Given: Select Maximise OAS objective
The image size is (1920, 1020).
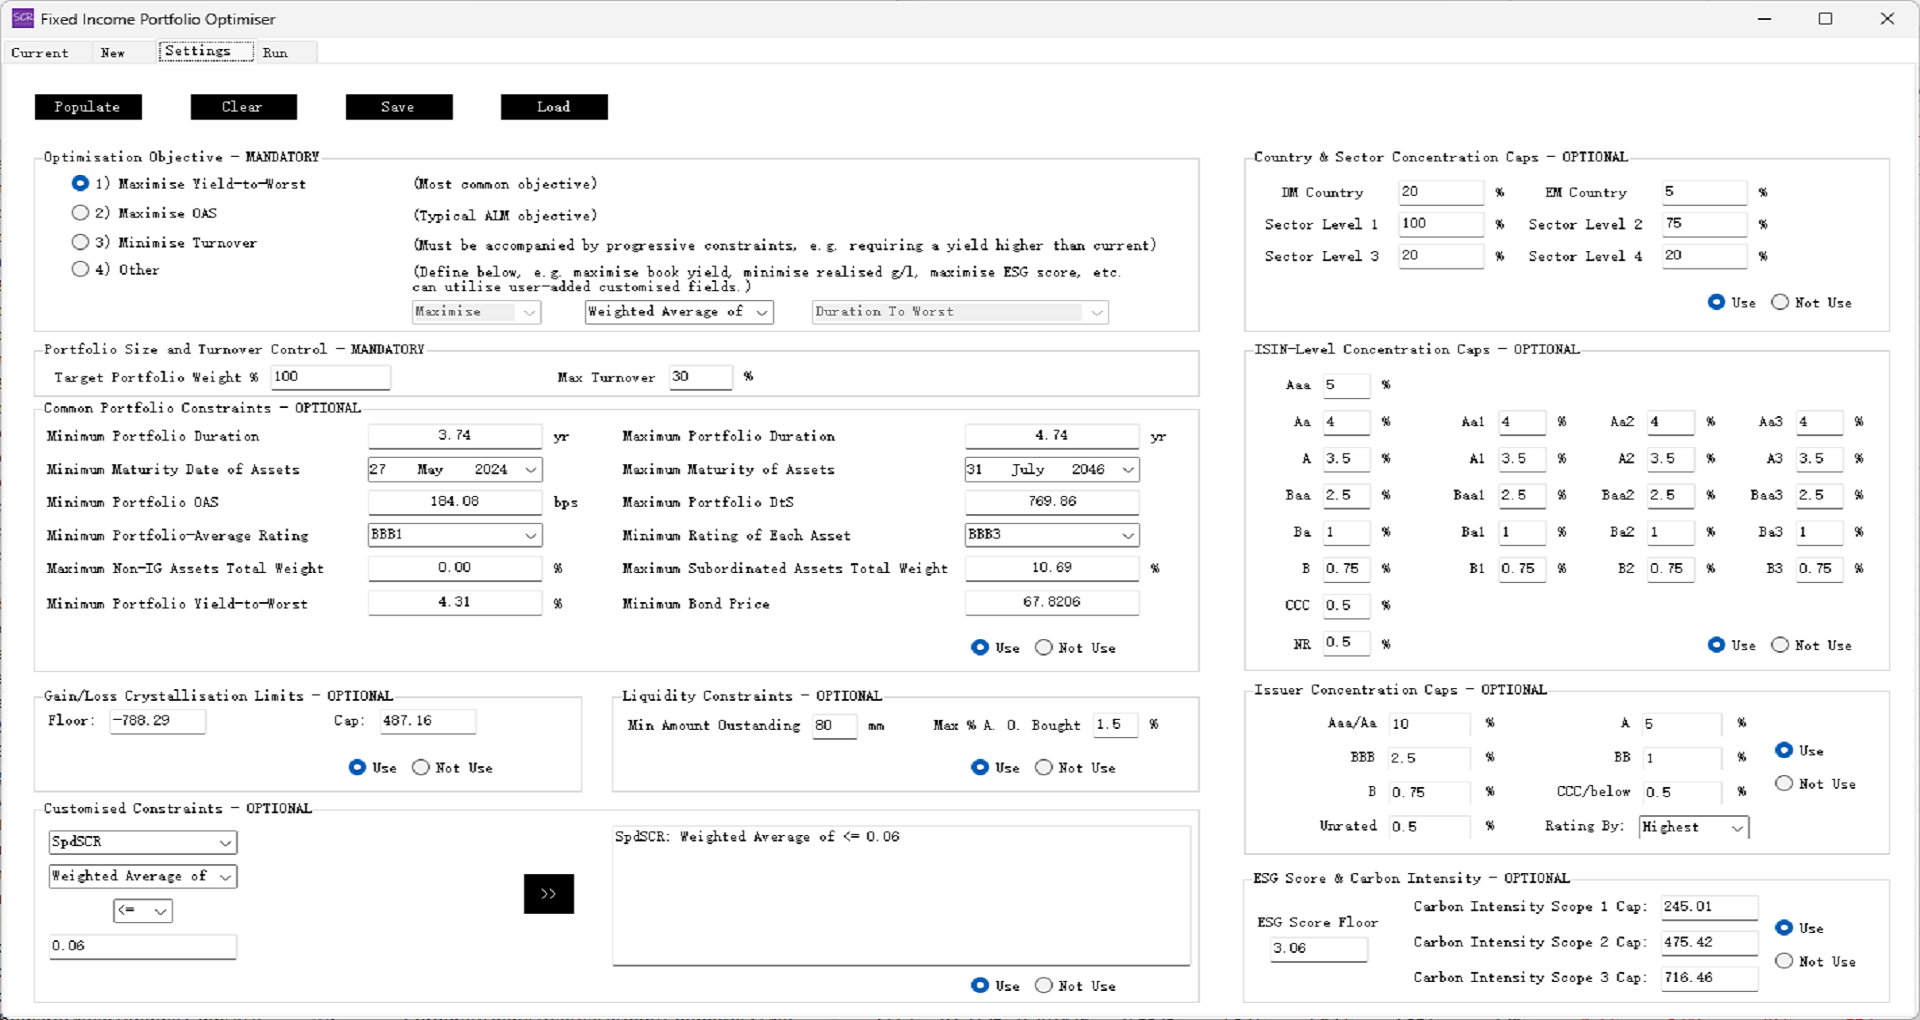Looking at the screenshot, I should pyautogui.click(x=81, y=213).
